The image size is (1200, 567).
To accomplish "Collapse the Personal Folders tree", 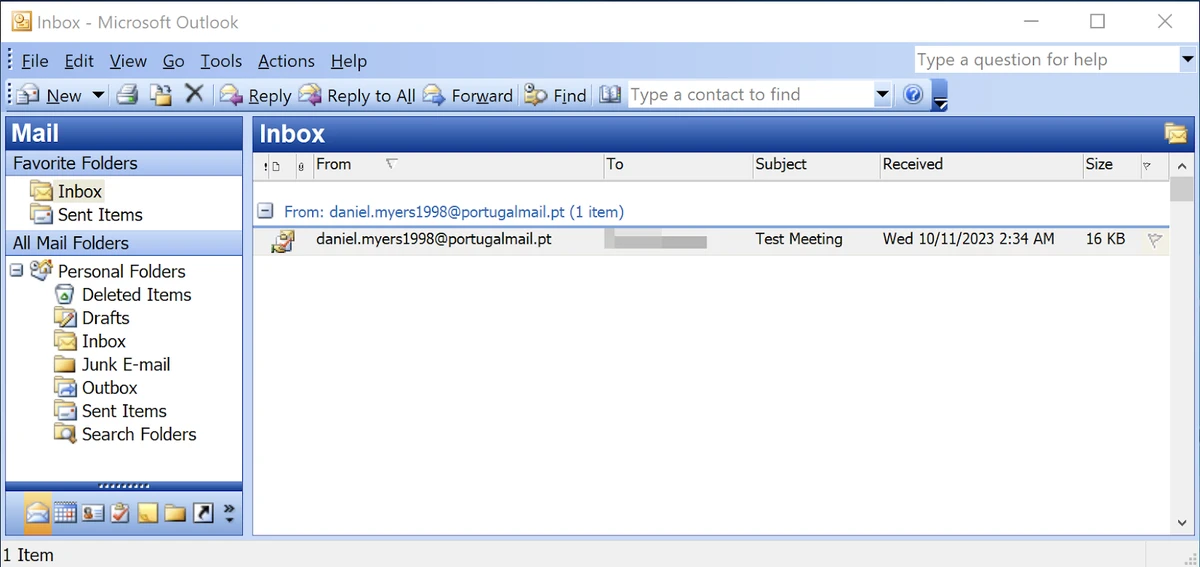I will tap(16, 271).
